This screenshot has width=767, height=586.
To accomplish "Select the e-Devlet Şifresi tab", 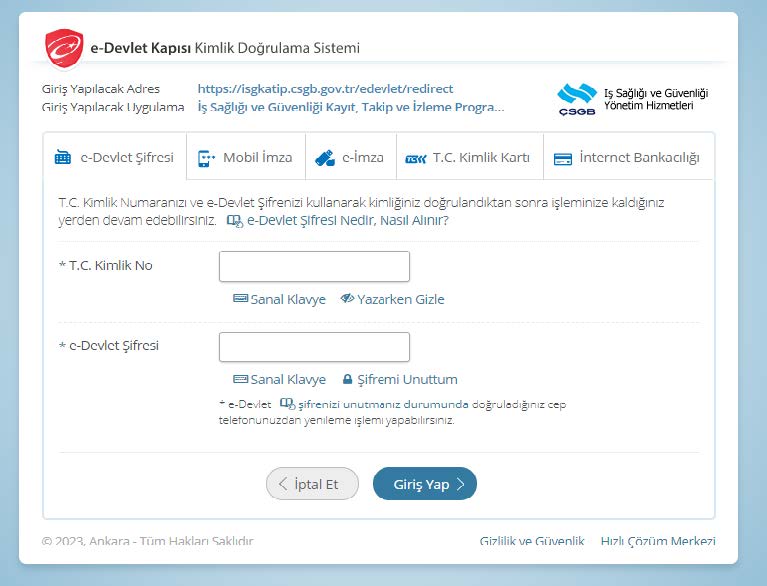I will tap(115, 158).
